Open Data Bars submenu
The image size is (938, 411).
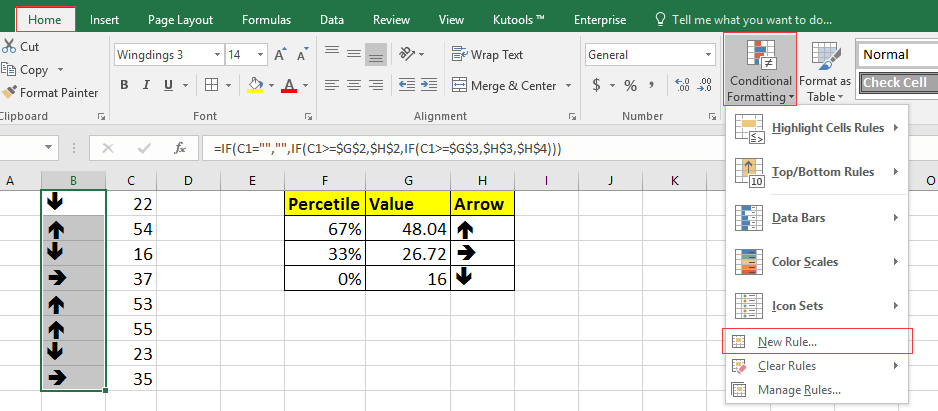pos(818,218)
